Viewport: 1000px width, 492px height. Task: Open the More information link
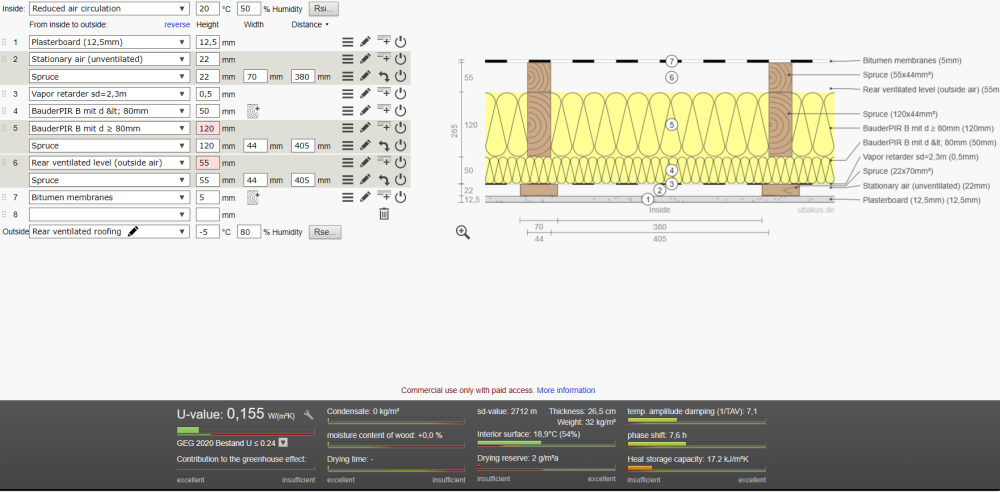566,390
